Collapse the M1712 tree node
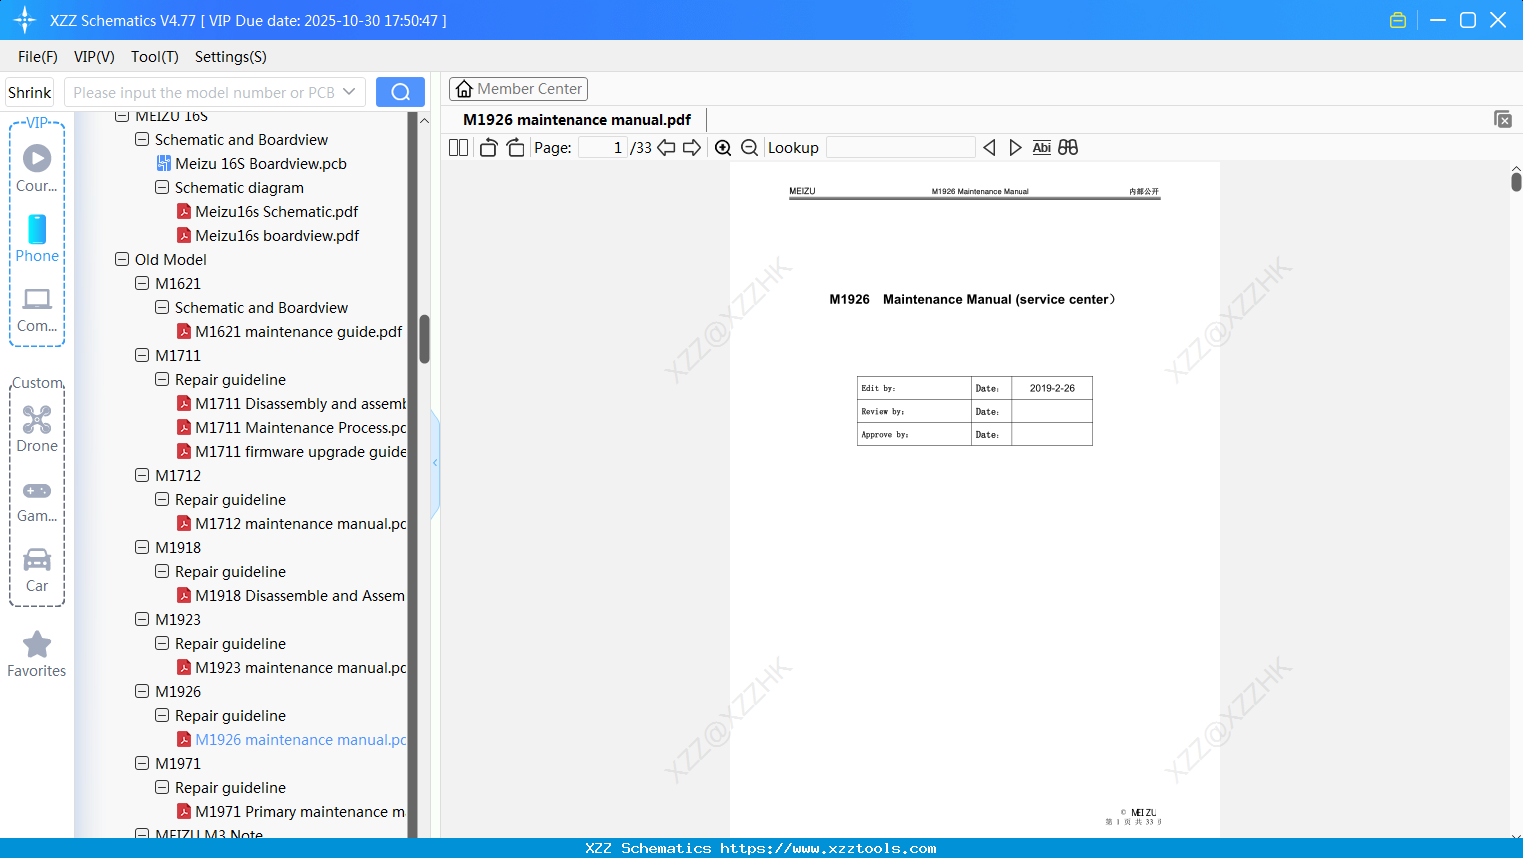The width and height of the screenshot is (1523, 858). [142, 475]
